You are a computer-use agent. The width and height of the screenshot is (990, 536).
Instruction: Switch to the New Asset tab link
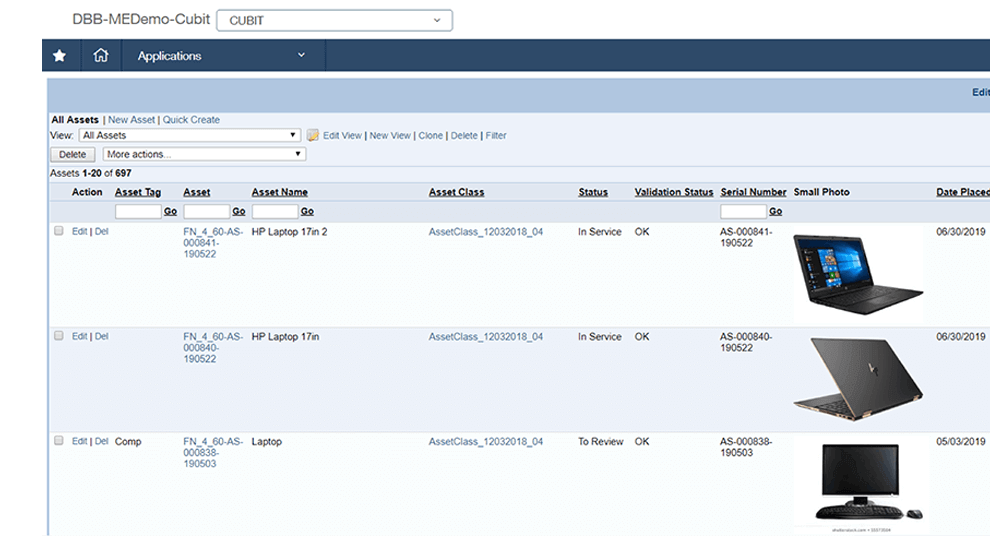tap(131, 120)
